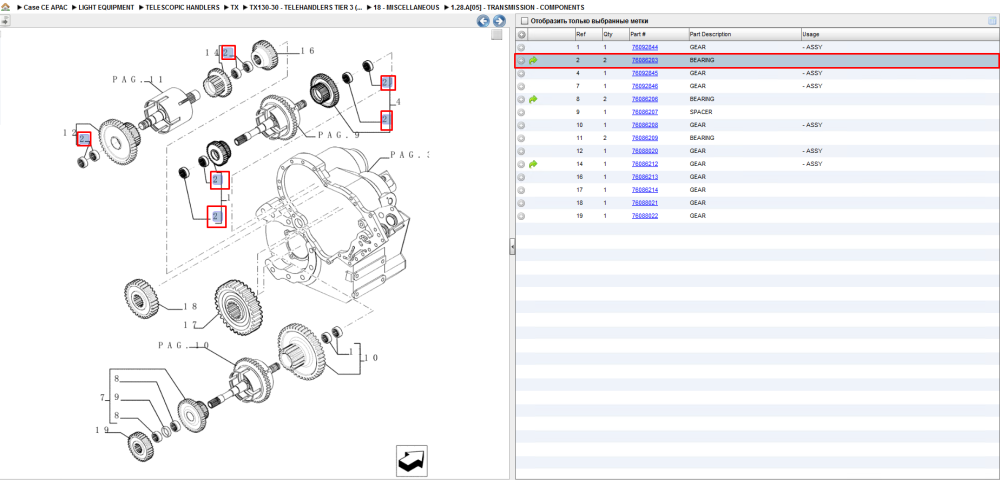Click callout 18 on the diagram
1000x480 pixels.
(191, 307)
